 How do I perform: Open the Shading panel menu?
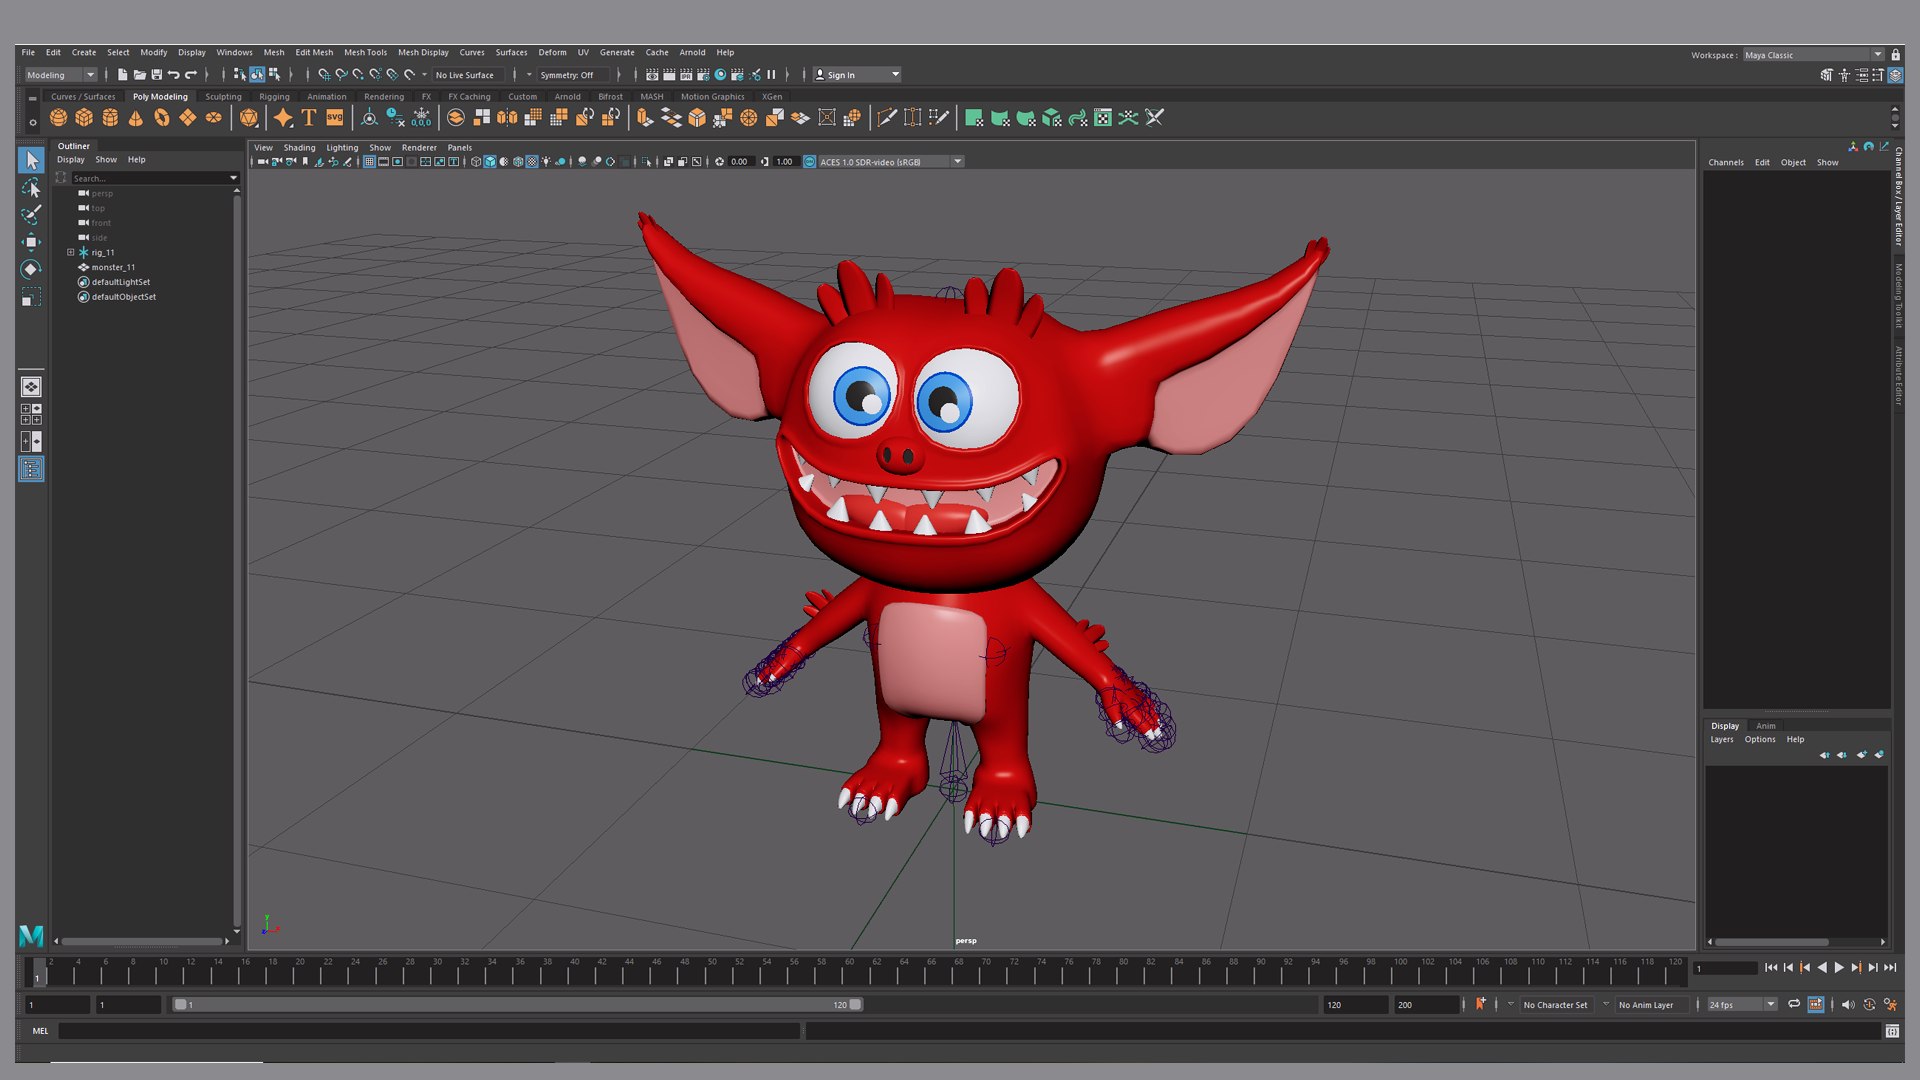(299, 147)
